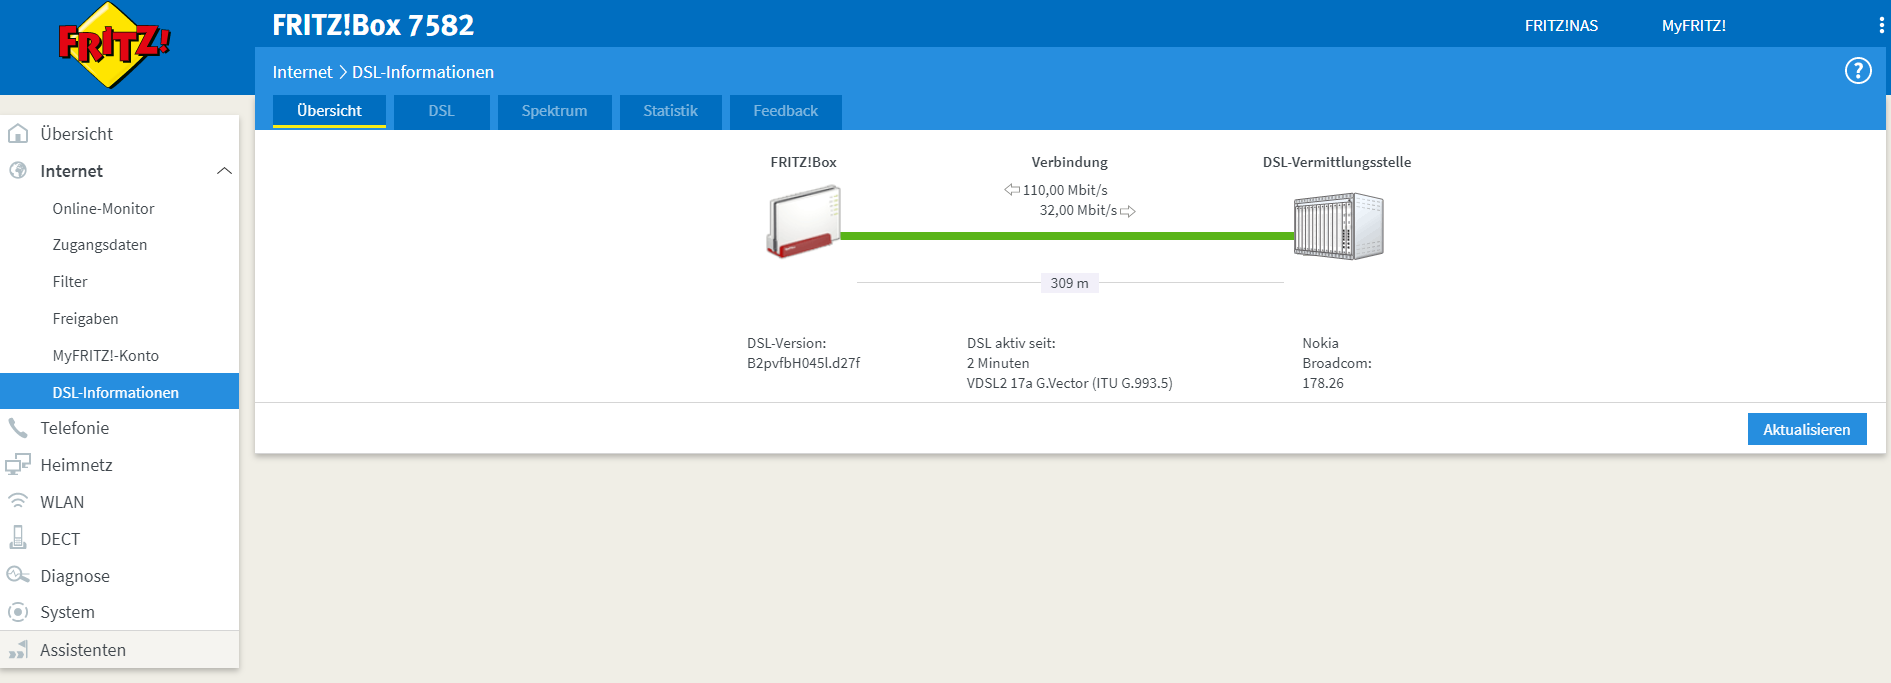1891x683 pixels.
Task: Click the Assistenten icon
Action: pos(18,650)
